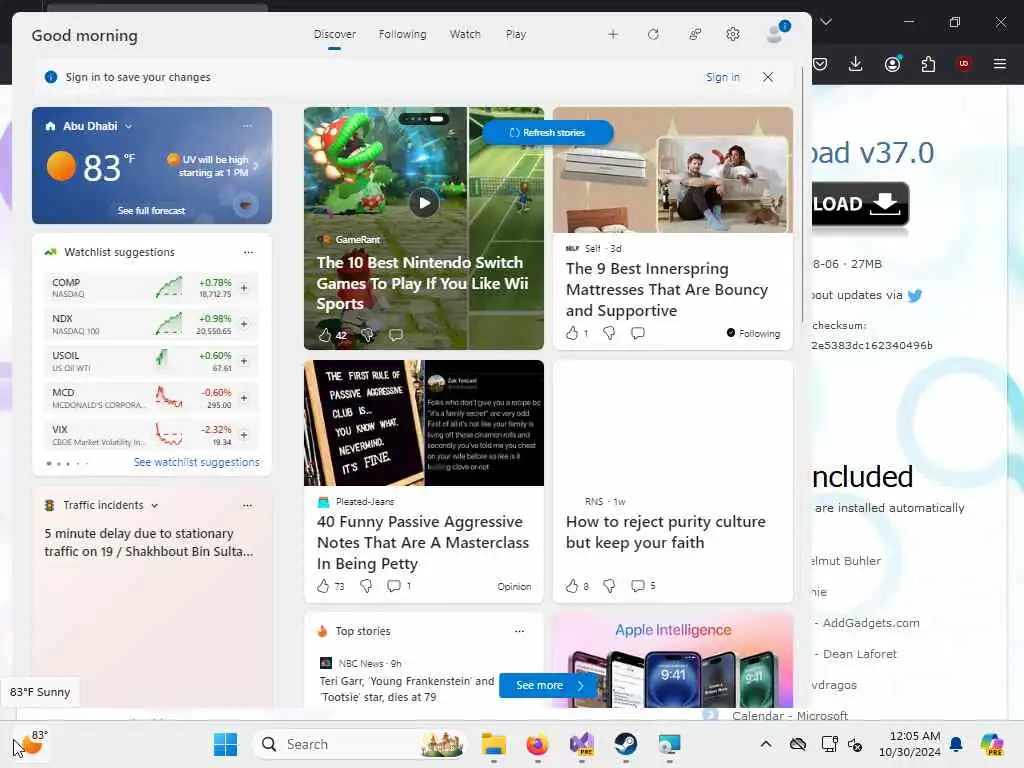
Task: Open See watchlist suggestions link
Action: [197, 462]
